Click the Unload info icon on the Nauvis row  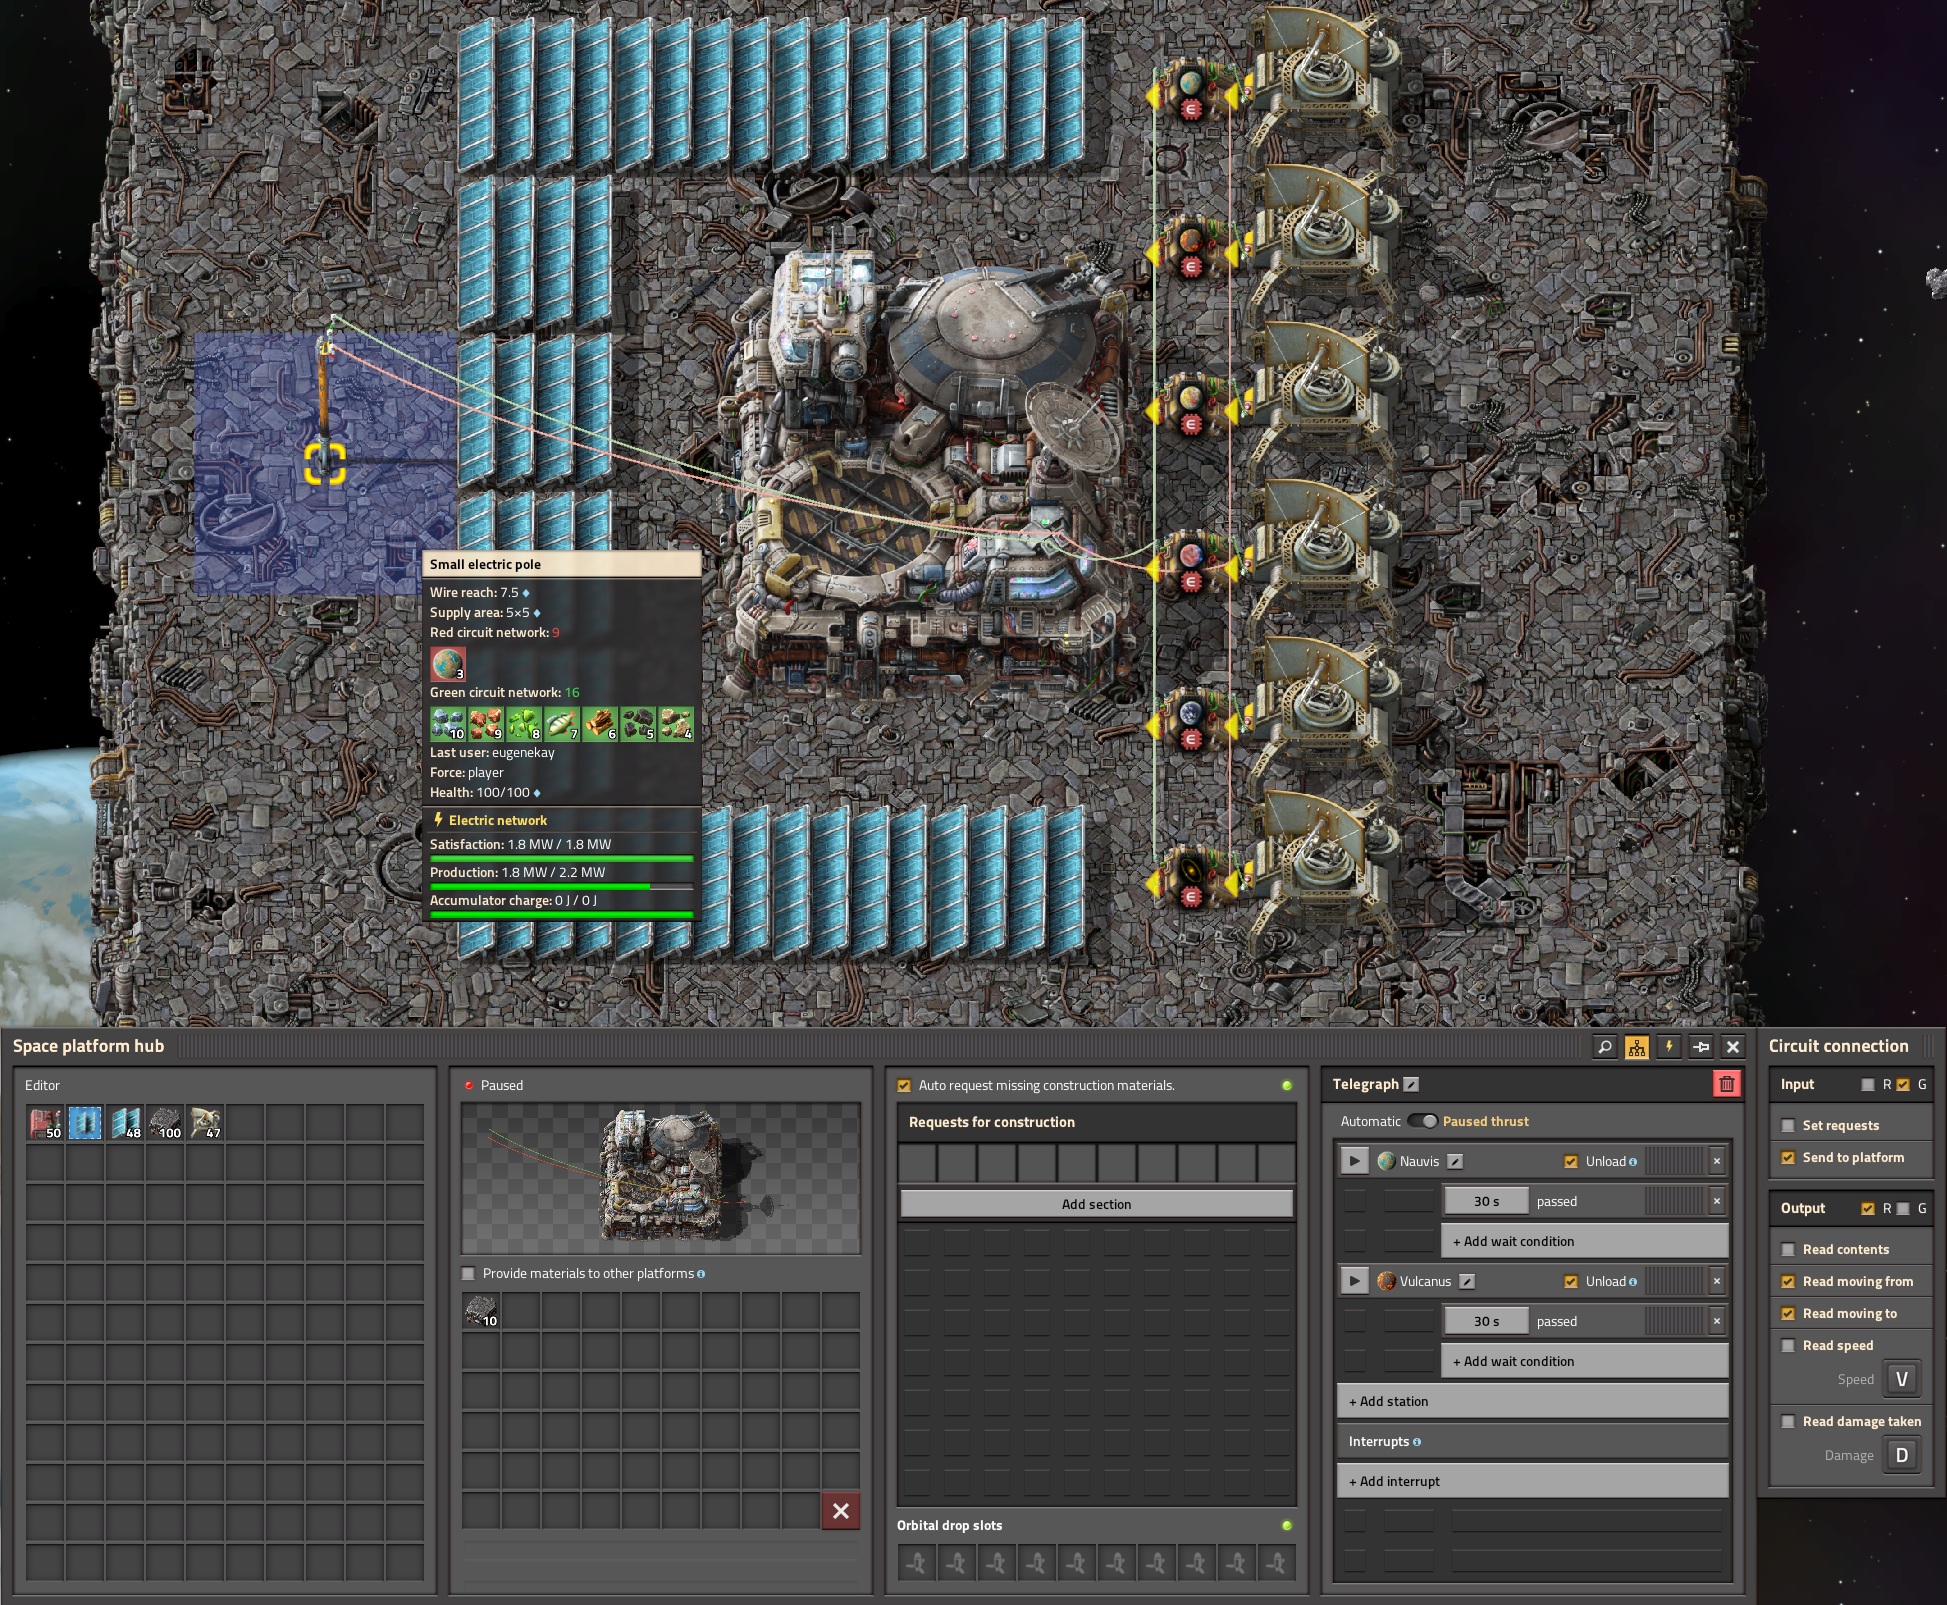click(x=1633, y=1162)
